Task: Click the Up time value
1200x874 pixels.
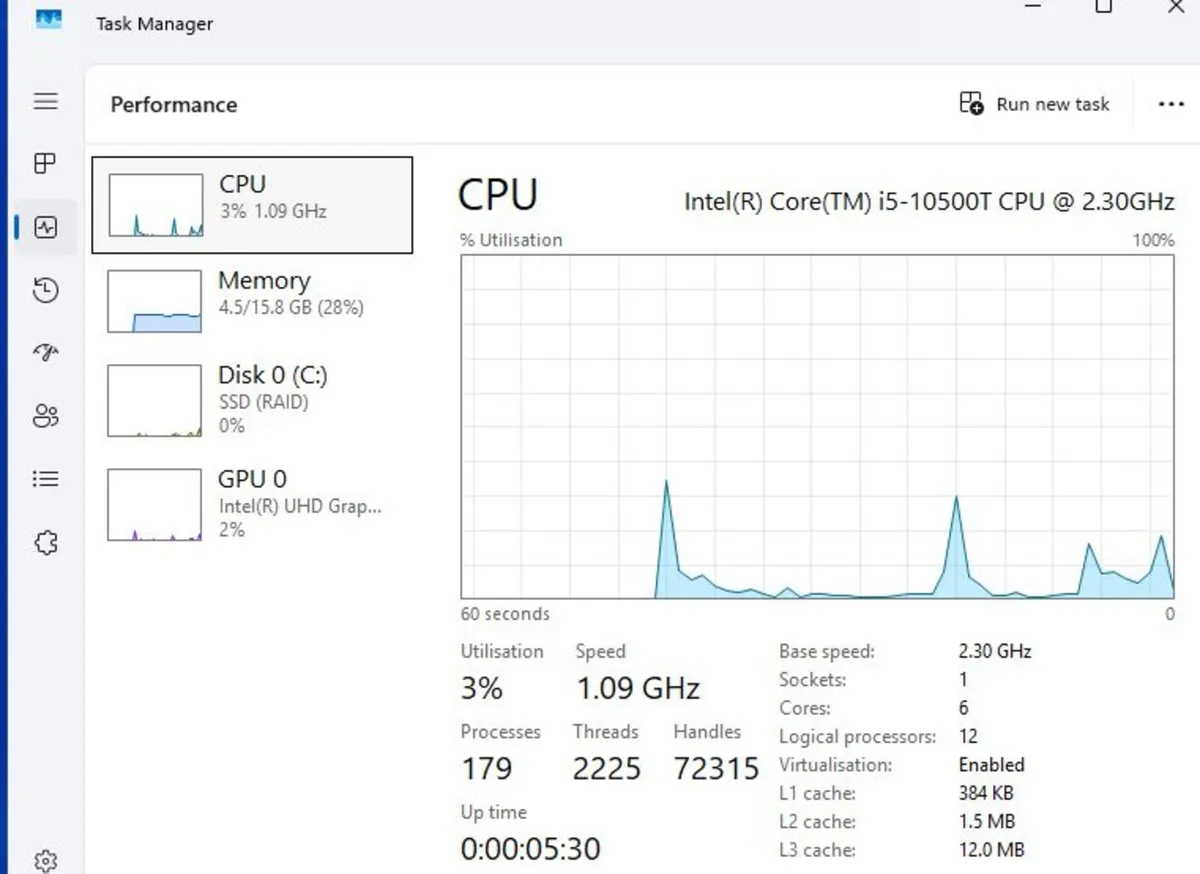Action: (530, 848)
